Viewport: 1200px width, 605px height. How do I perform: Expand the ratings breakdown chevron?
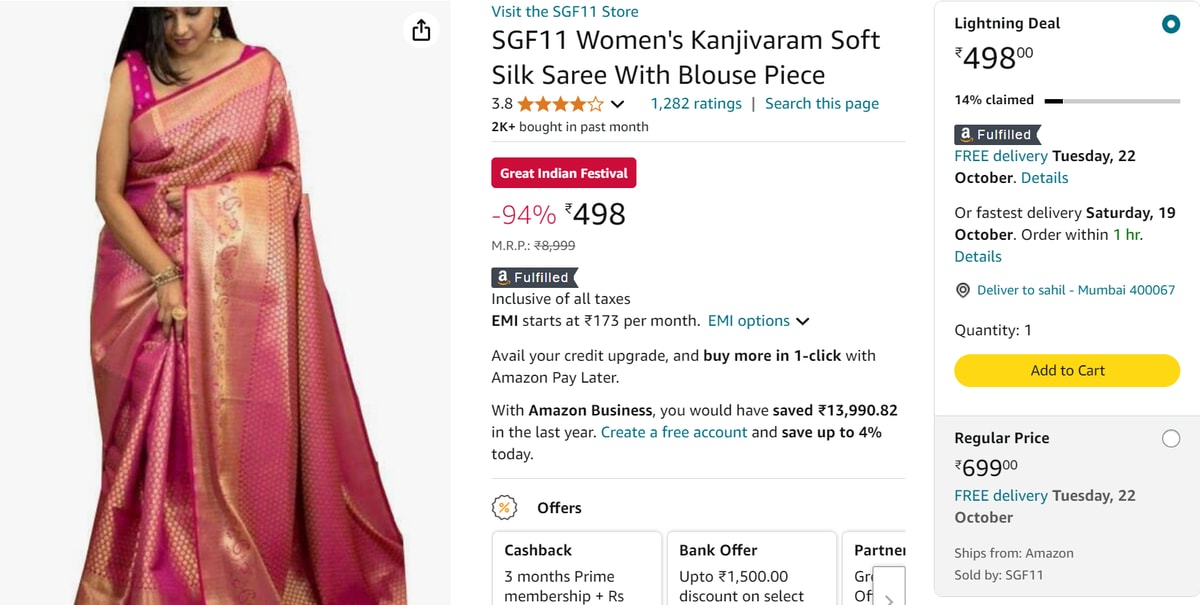coord(617,104)
